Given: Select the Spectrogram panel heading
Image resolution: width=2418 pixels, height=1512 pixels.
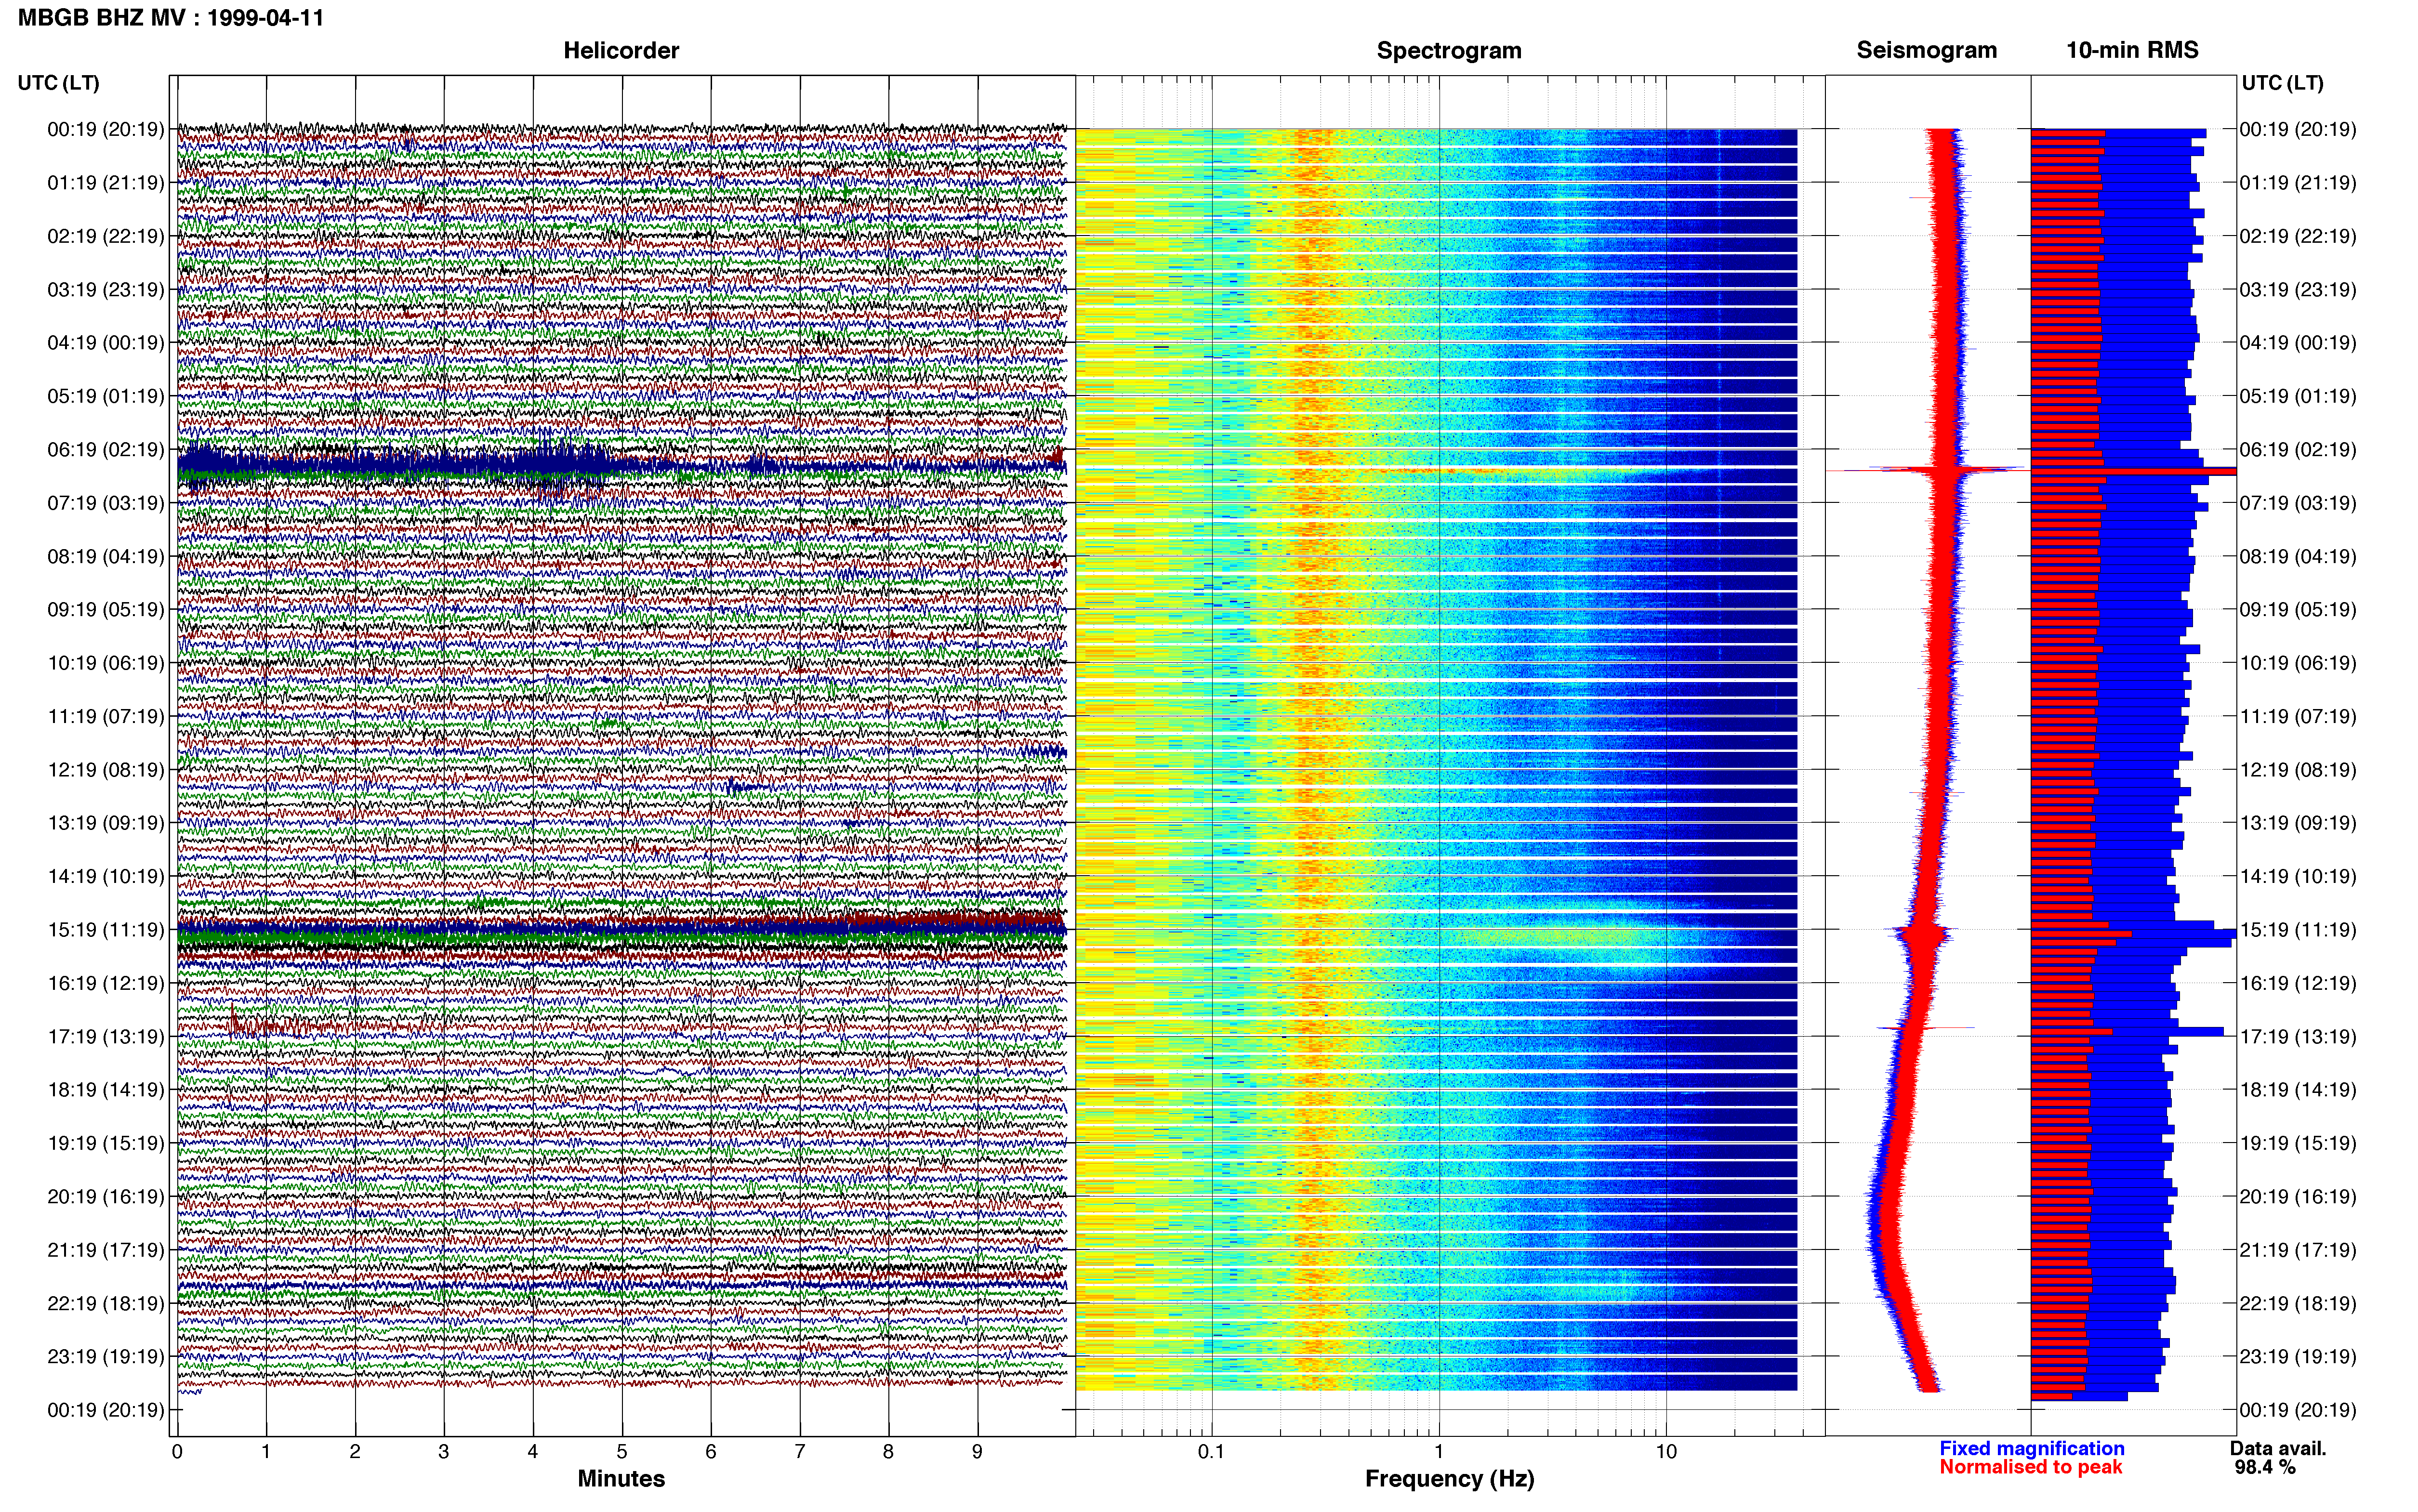Looking at the screenshot, I should click(x=1449, y=50).
